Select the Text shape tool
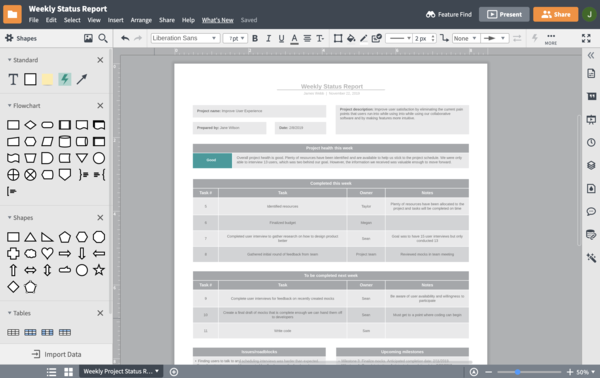Screen dimensions: 600x378 [x=13, y=80]
